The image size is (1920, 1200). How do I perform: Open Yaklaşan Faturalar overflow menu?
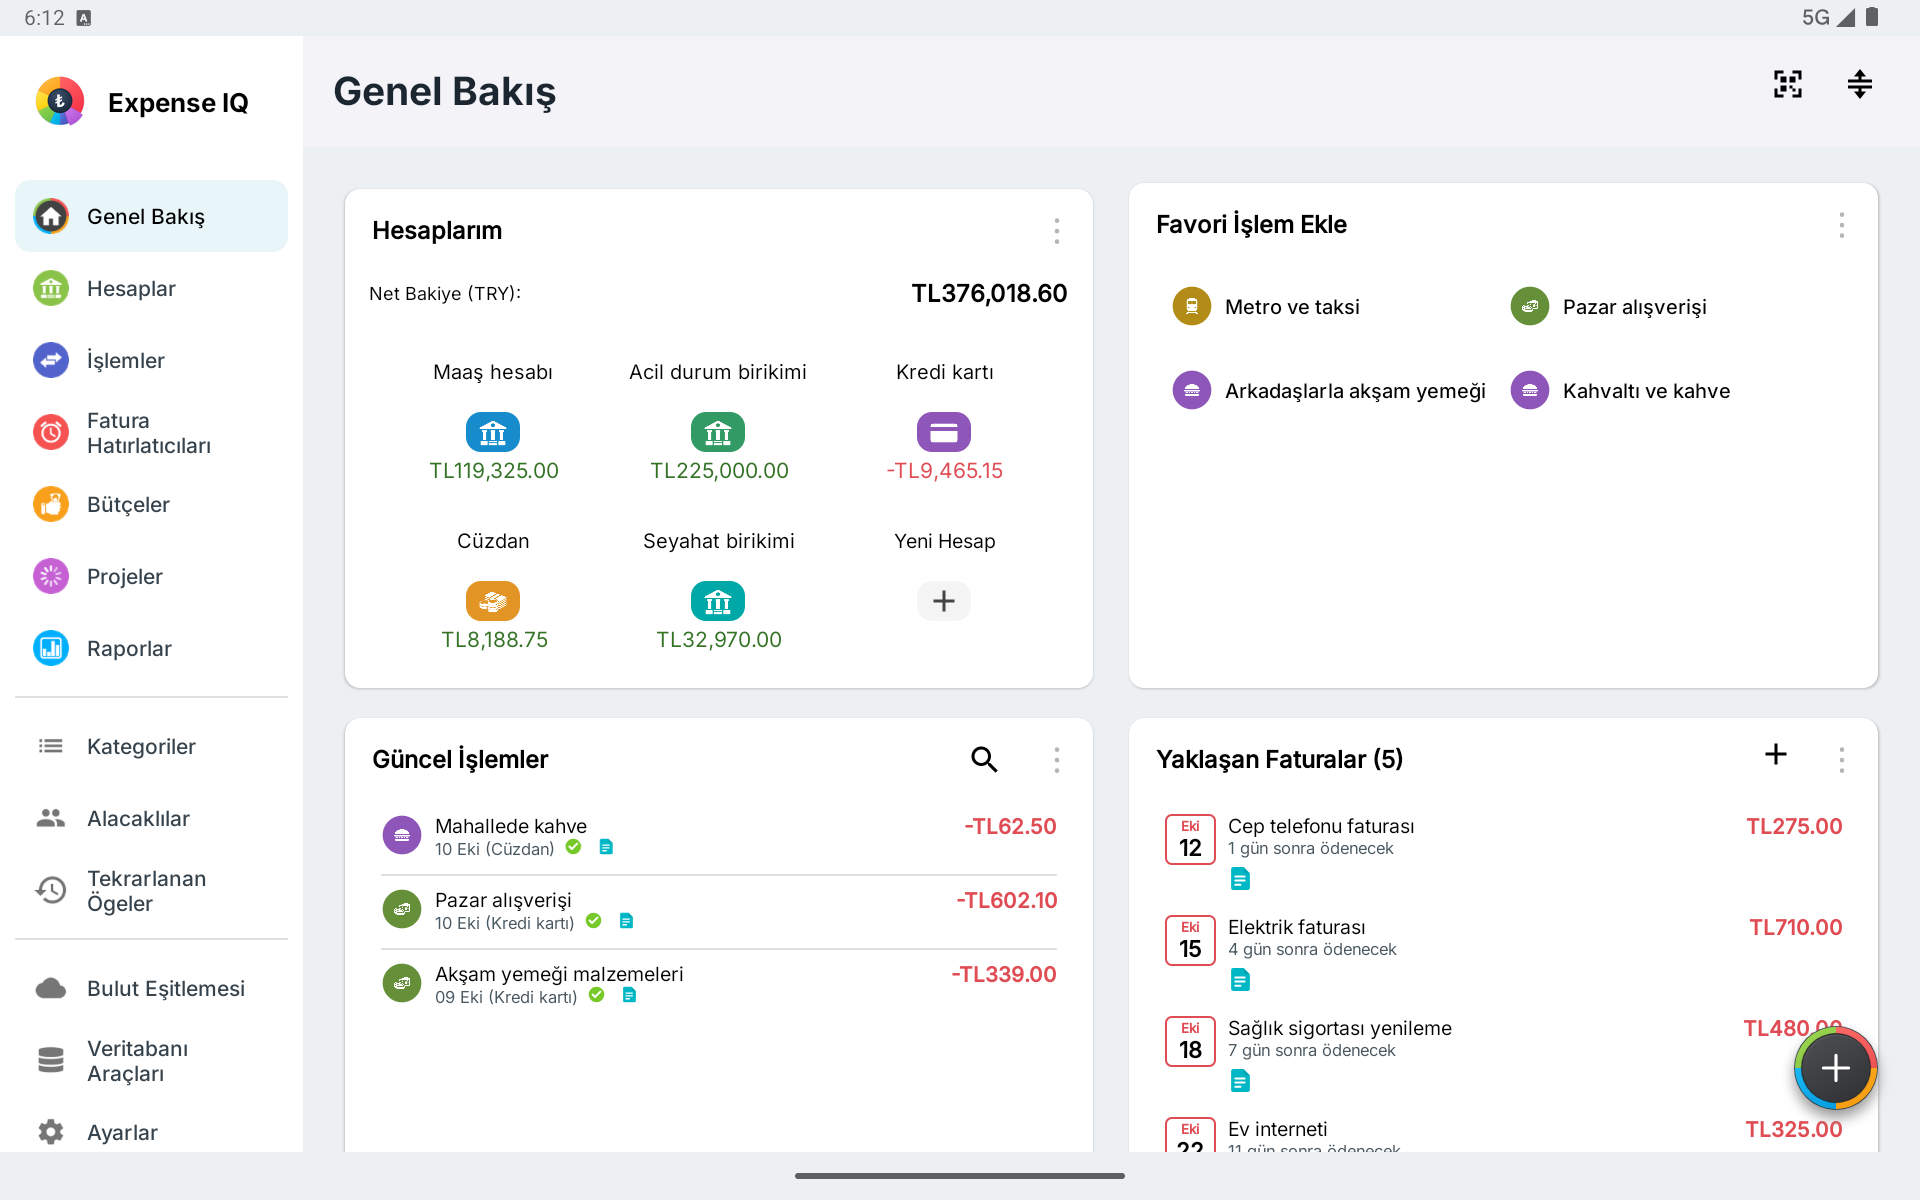pos(1841,760)
